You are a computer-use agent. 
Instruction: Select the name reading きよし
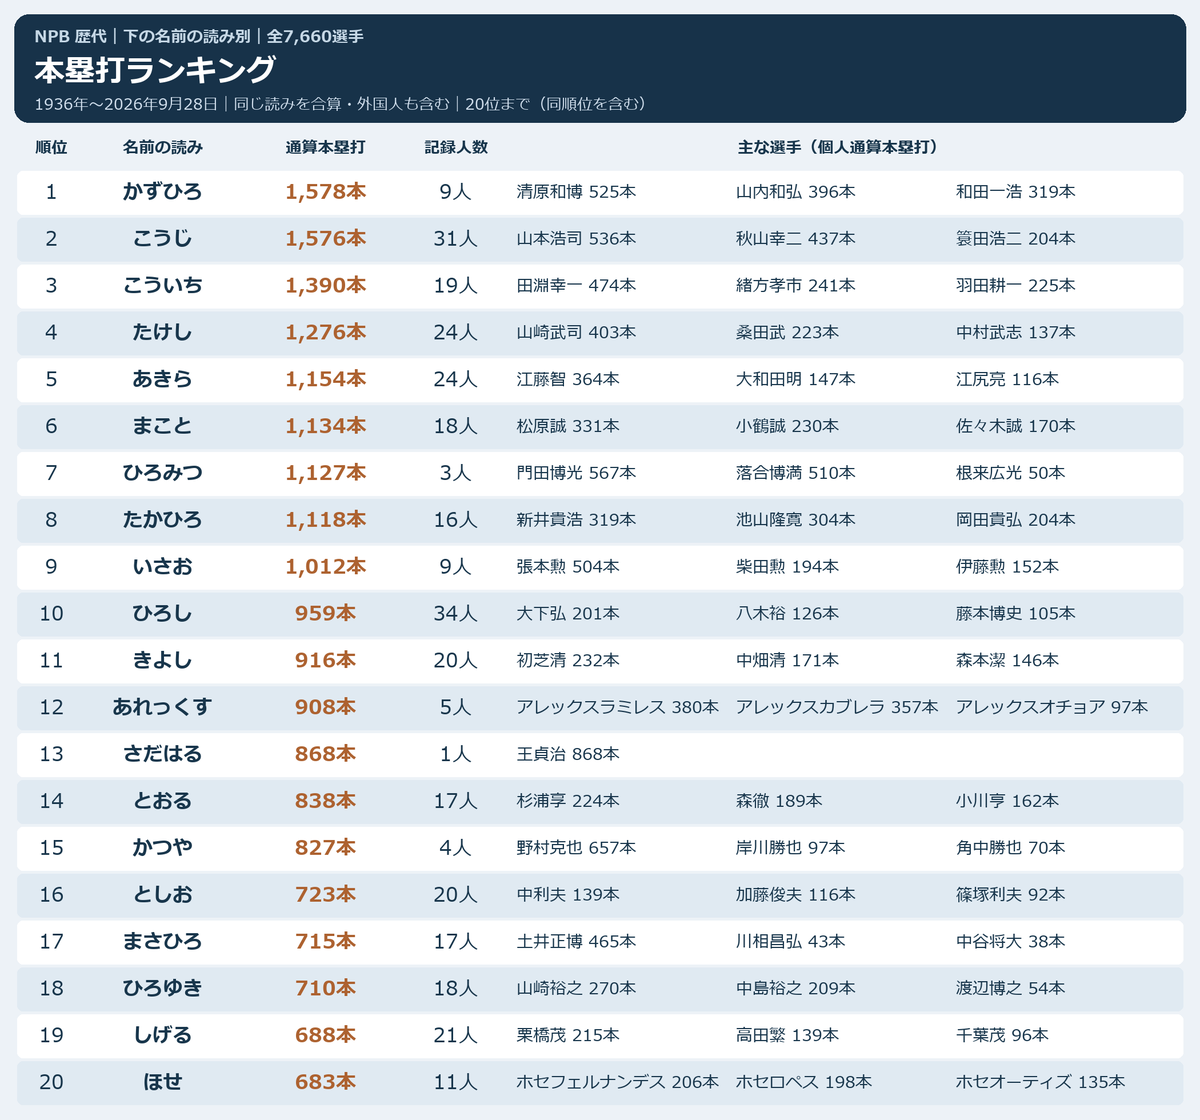click(x=163, y=661)
